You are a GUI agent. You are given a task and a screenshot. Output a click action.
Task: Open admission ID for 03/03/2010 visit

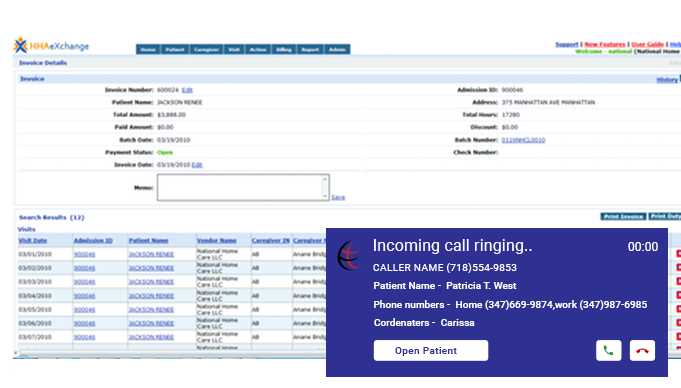point(84,282)
